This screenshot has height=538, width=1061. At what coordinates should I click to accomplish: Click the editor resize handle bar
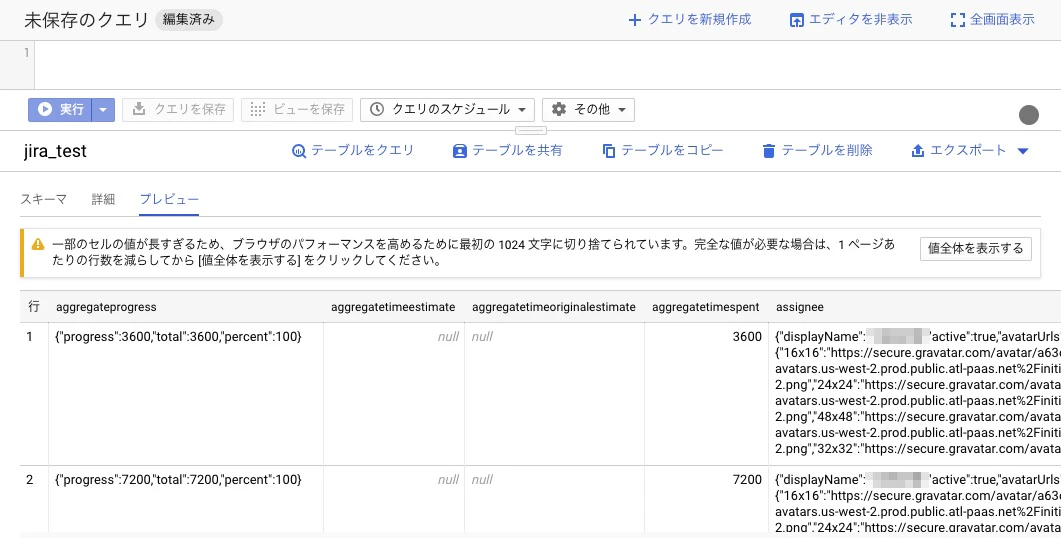point(530,130)
